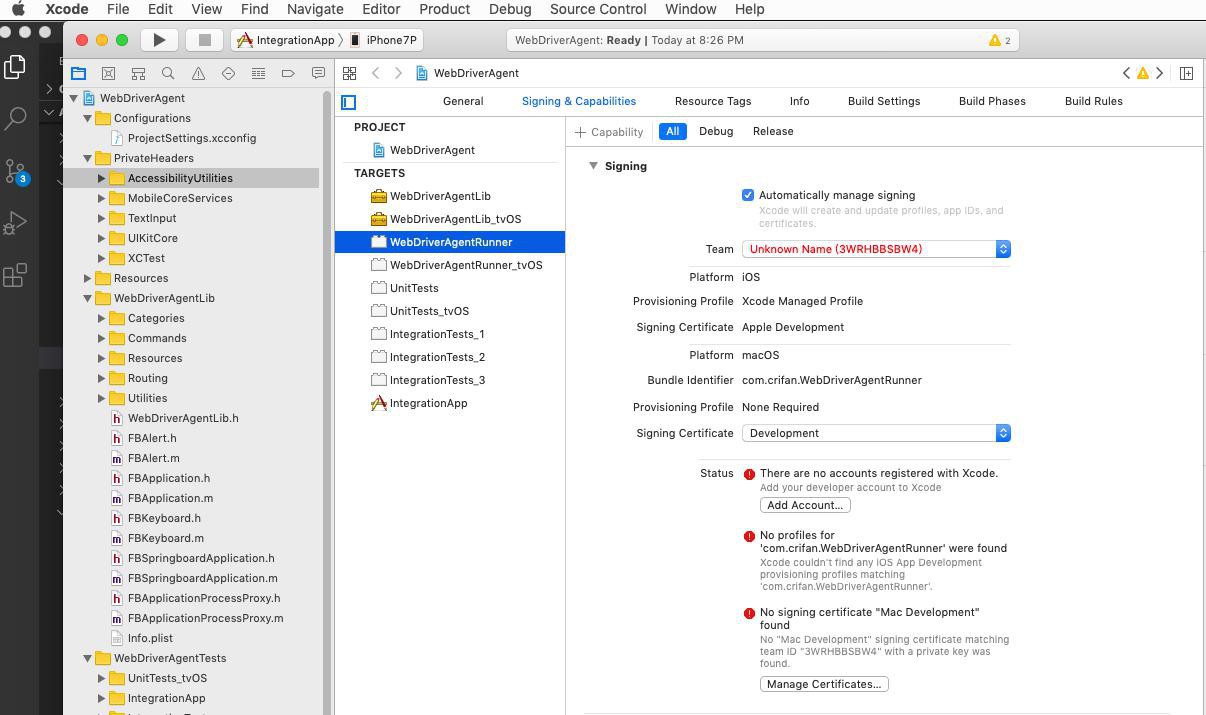Click Manage Certificates button
The height and width of the screenshot is (715, 1206).
point(824,684)
